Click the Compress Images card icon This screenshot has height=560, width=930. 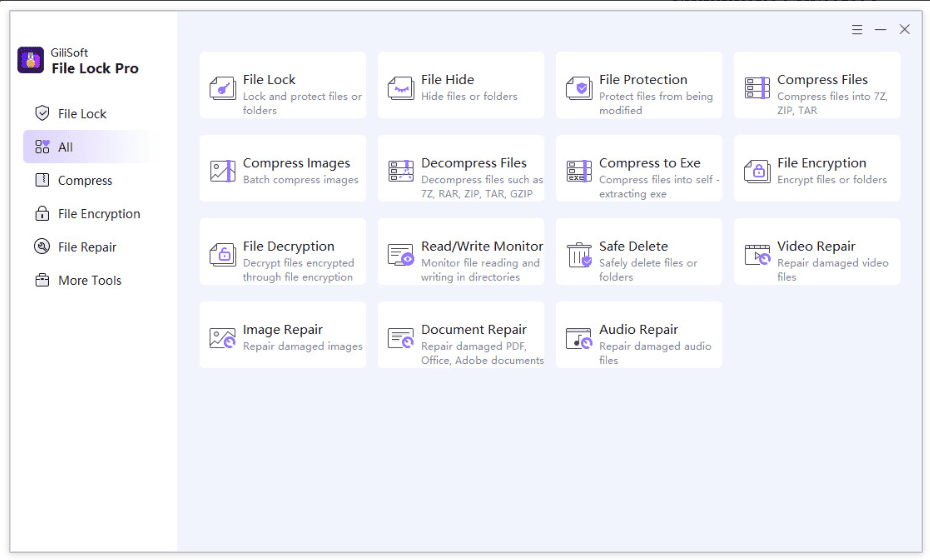point(223,171)
